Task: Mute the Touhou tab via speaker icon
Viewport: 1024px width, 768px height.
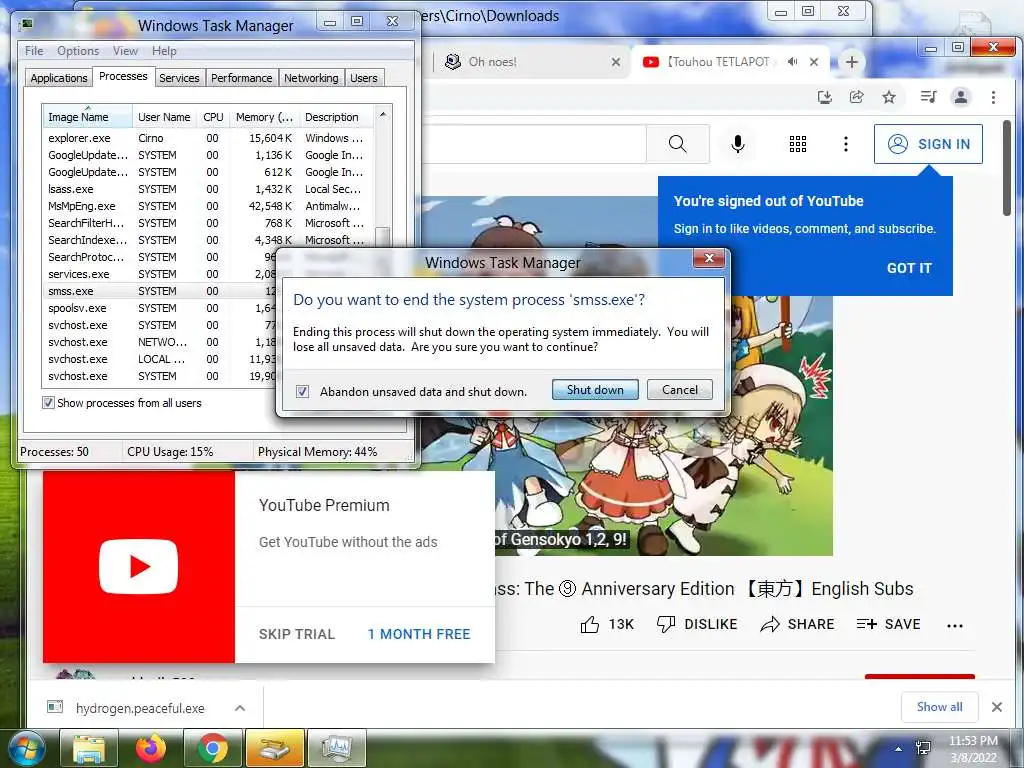Action: [x=793, y=62]
